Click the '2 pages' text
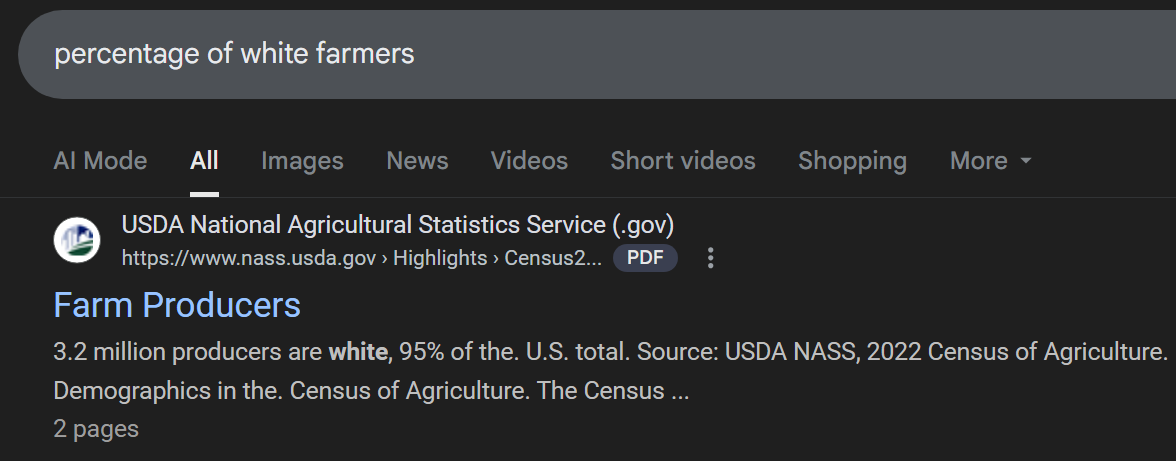This screenshot has width=1176, height=461. [x=96, y=429]
